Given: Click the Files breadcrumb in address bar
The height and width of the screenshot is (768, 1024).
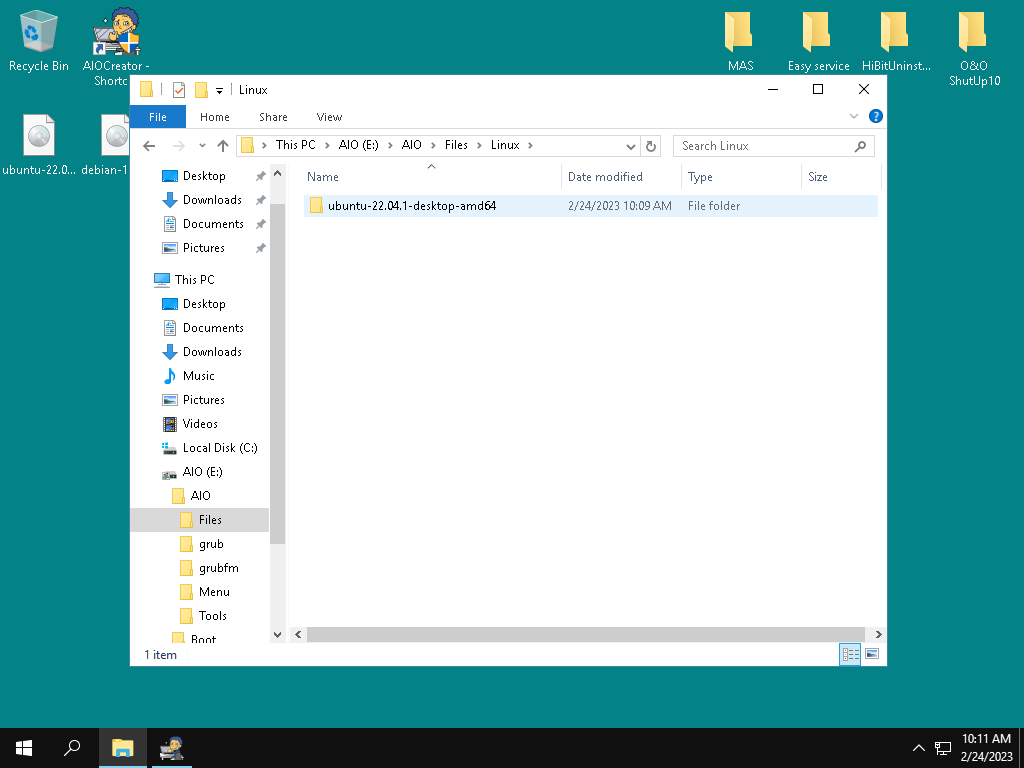Looking at the screenshot, I should coord(456,145).
